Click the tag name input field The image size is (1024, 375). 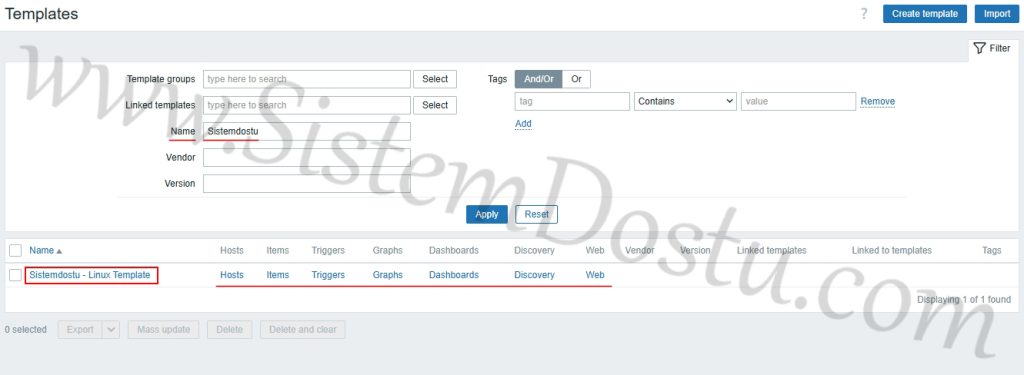573,101
